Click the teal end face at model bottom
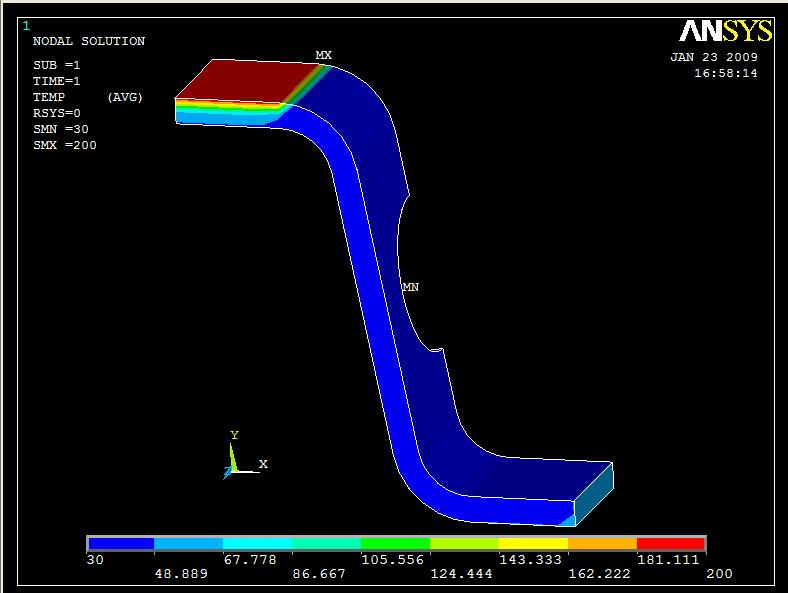The width and height of the screenshot is (788, 593). 594,495
